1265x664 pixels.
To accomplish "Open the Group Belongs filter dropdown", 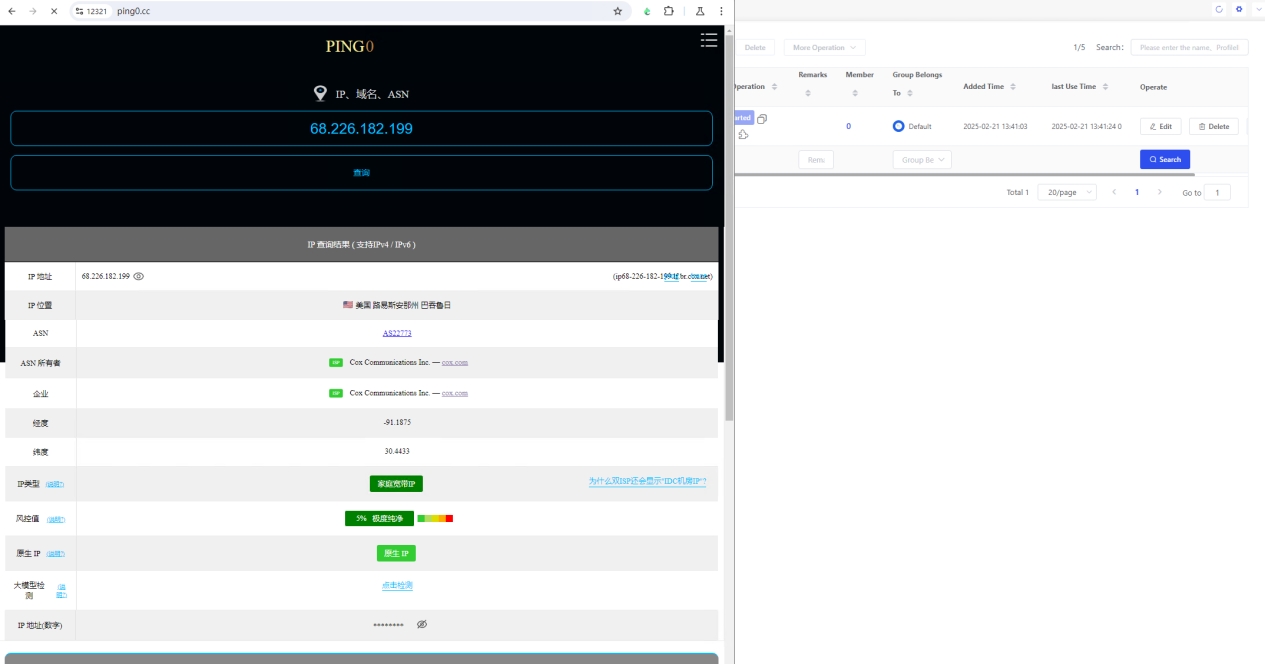I will tap(921, 160).
